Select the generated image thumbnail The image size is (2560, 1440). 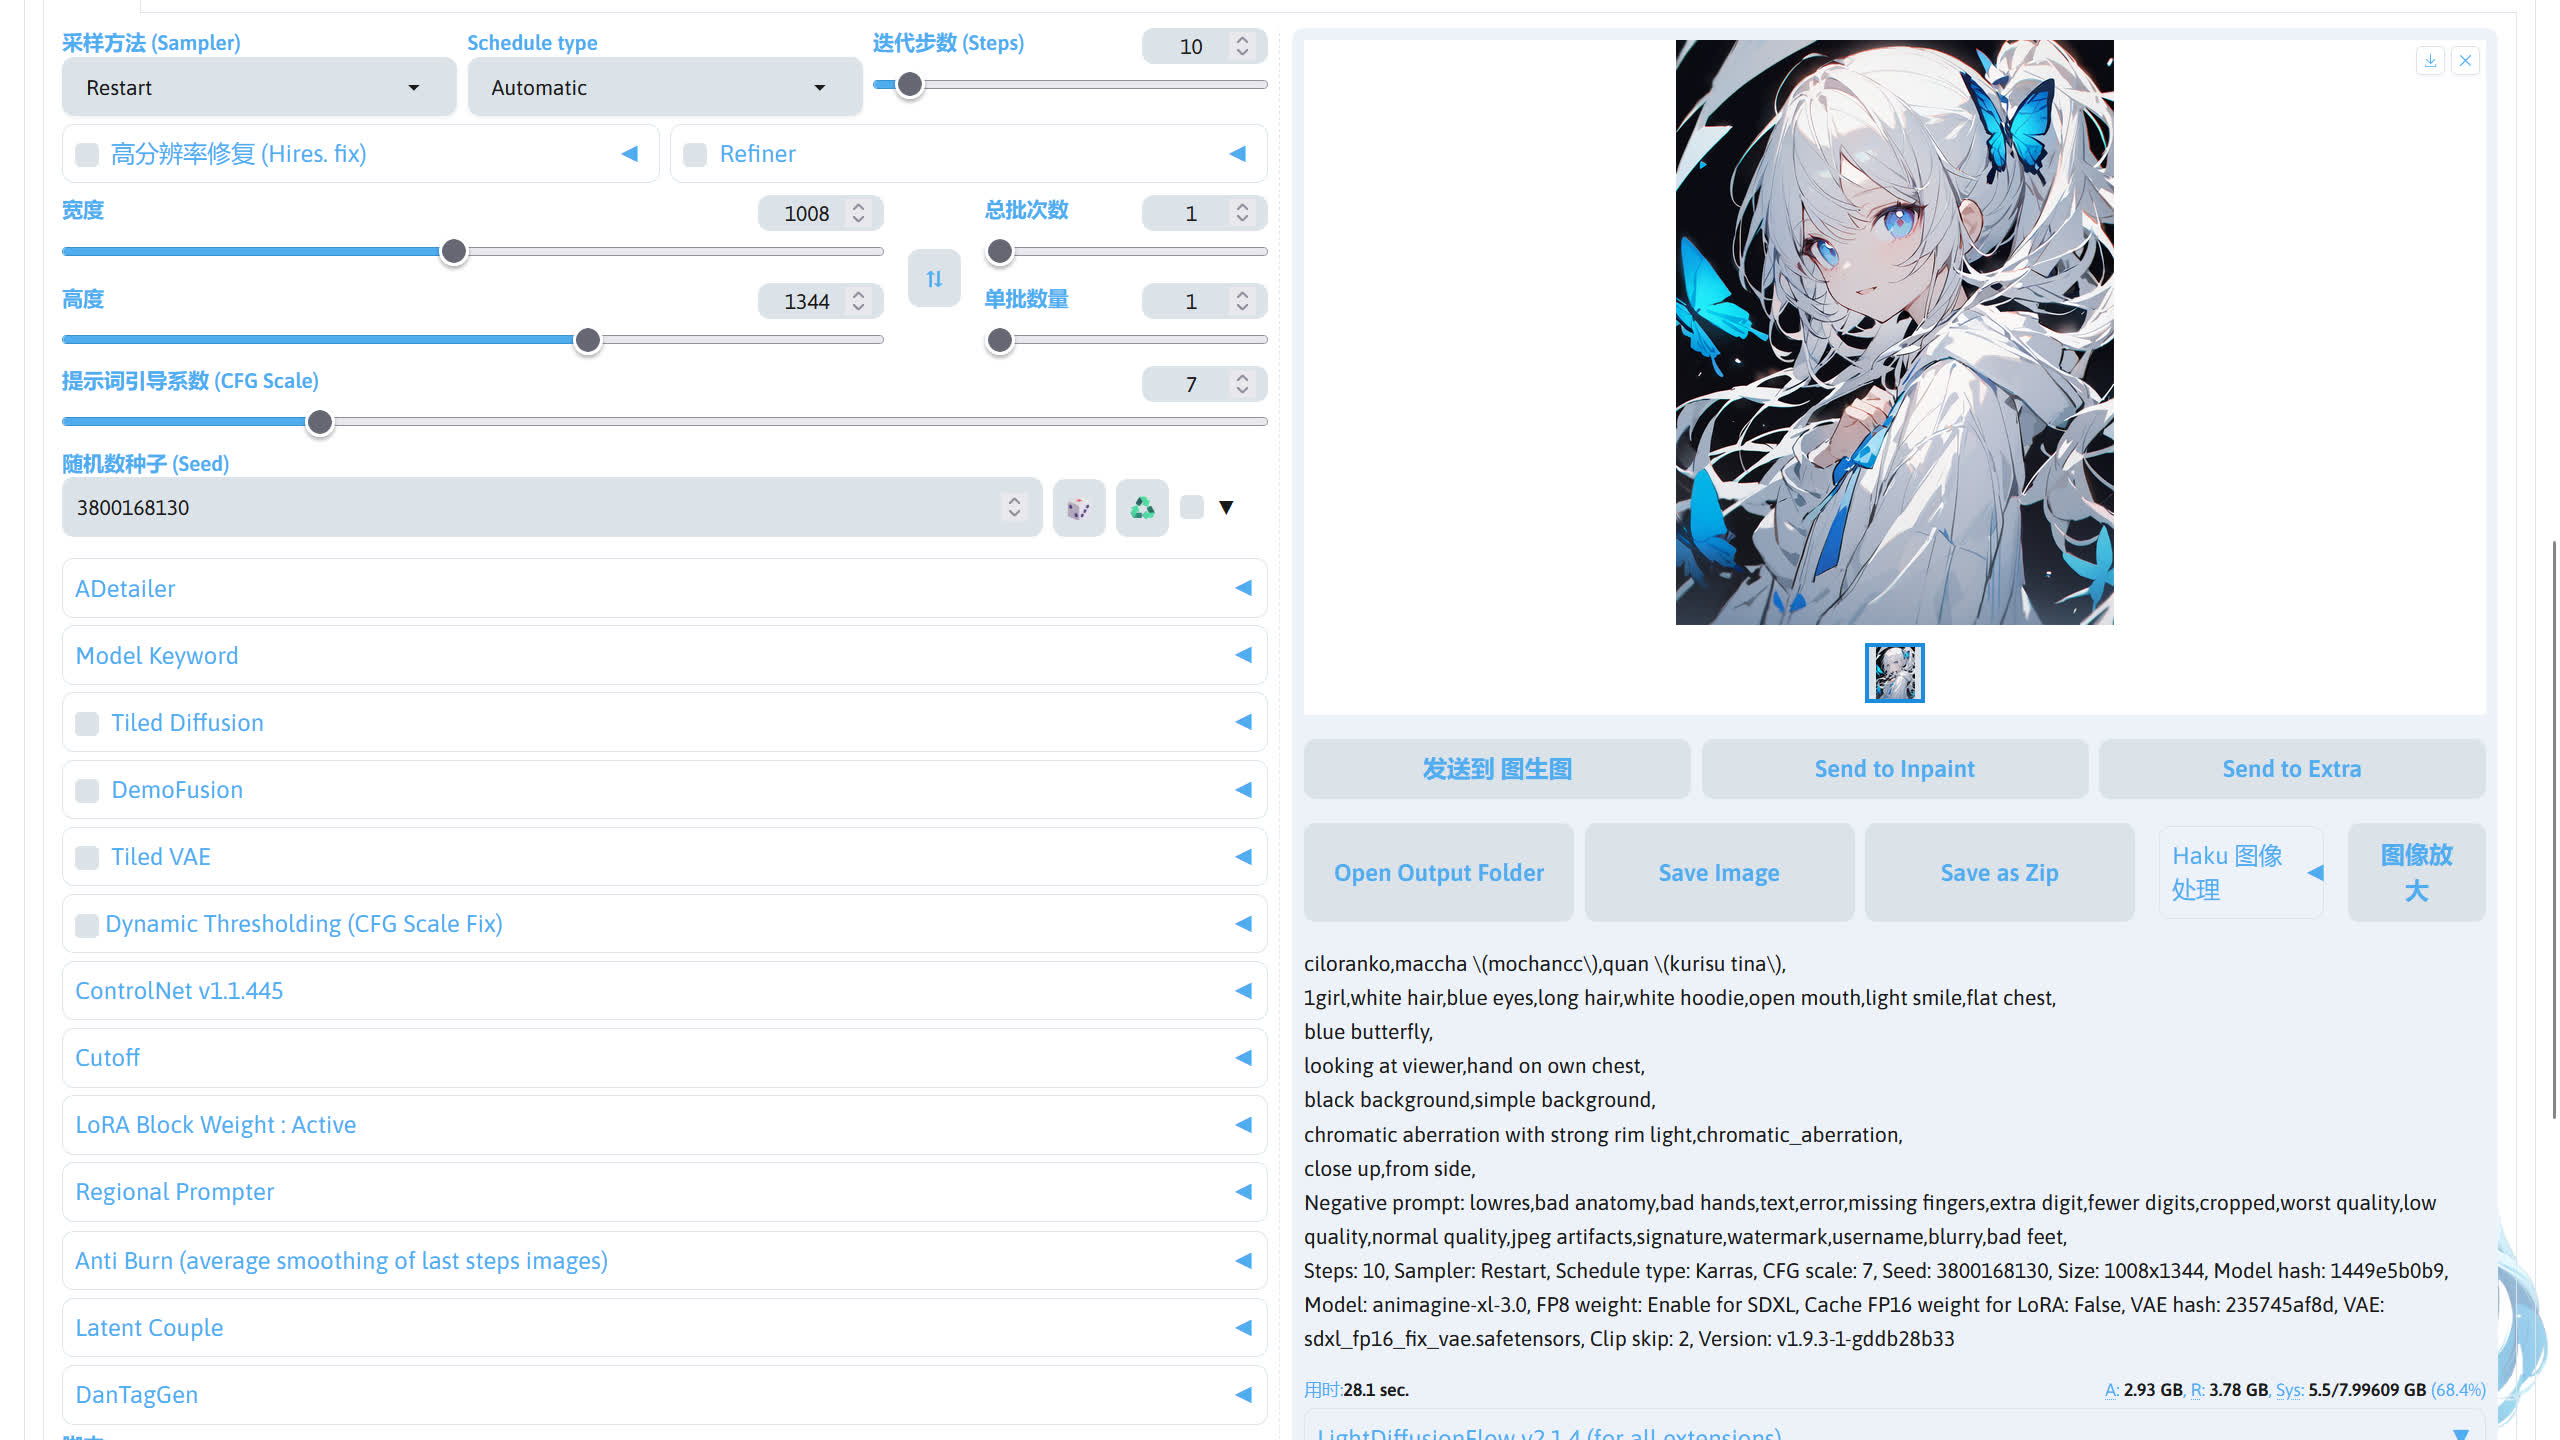1894,673
